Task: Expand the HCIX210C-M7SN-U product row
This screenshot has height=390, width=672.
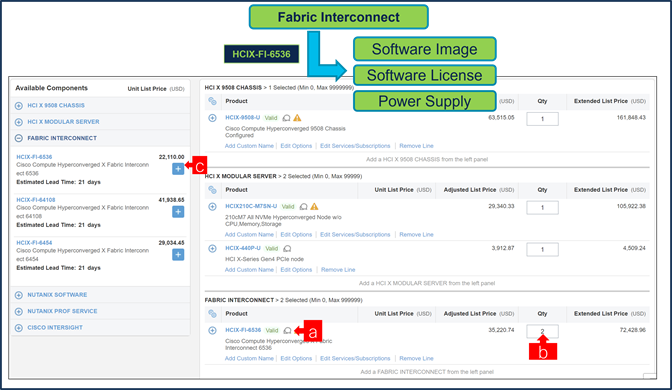Action: [212, 206]
